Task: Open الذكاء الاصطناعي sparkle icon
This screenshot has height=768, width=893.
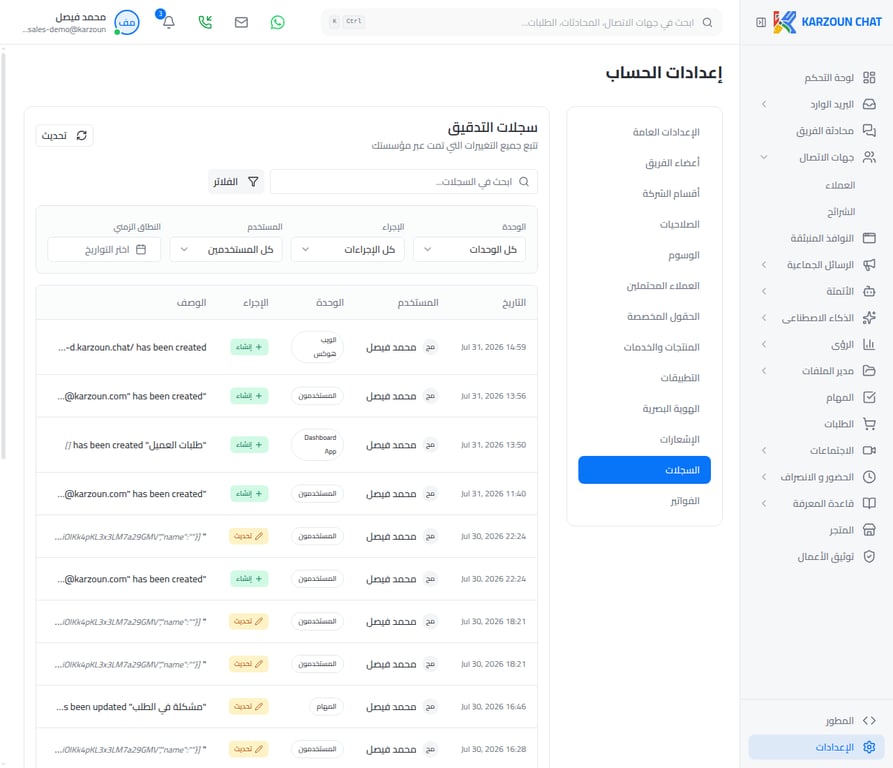Action: [x=869, y=318]
